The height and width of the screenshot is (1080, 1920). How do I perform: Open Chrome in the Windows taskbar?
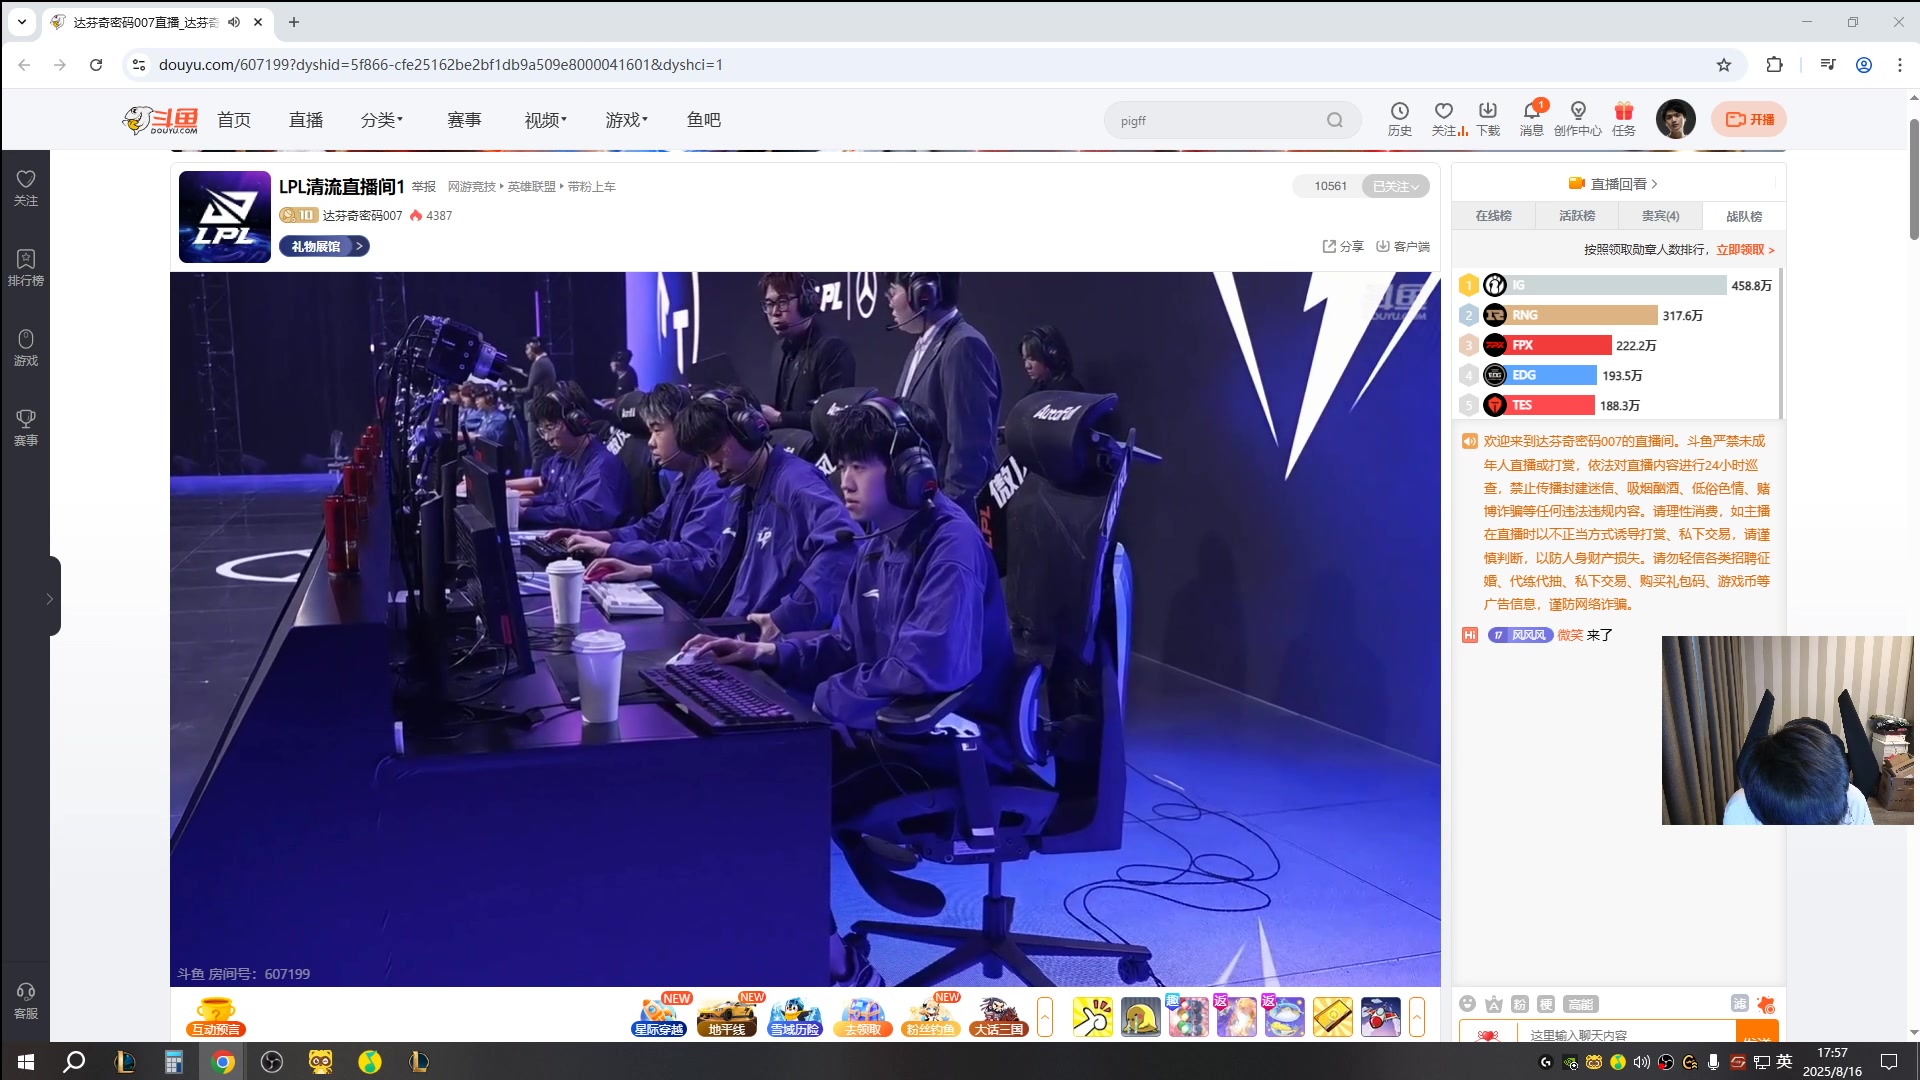223,1061
